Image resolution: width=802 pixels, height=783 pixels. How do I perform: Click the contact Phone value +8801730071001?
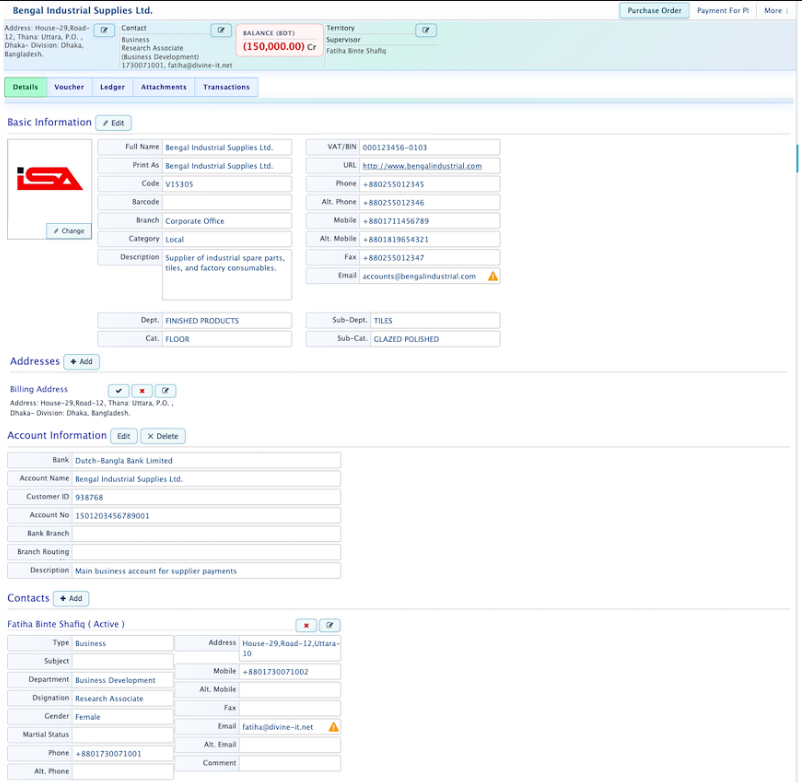pyautogui.click(x=123, y=754)
